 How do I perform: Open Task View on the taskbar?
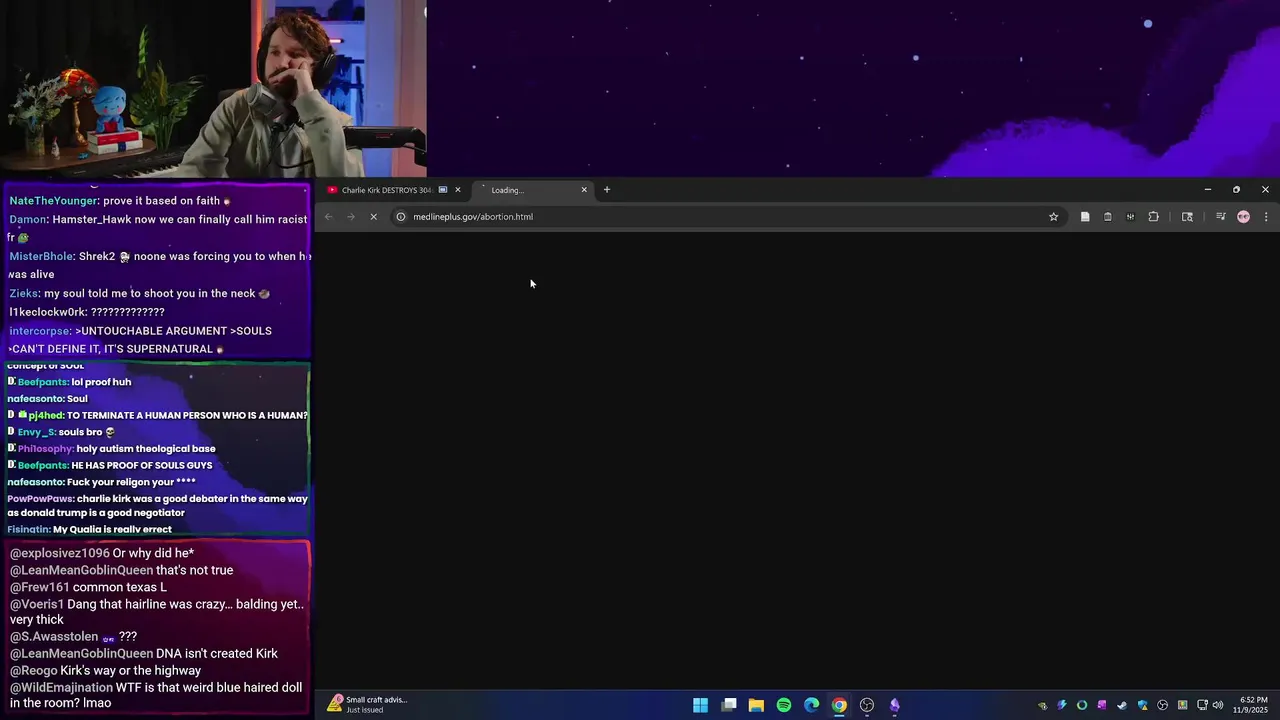coord(729,705)
